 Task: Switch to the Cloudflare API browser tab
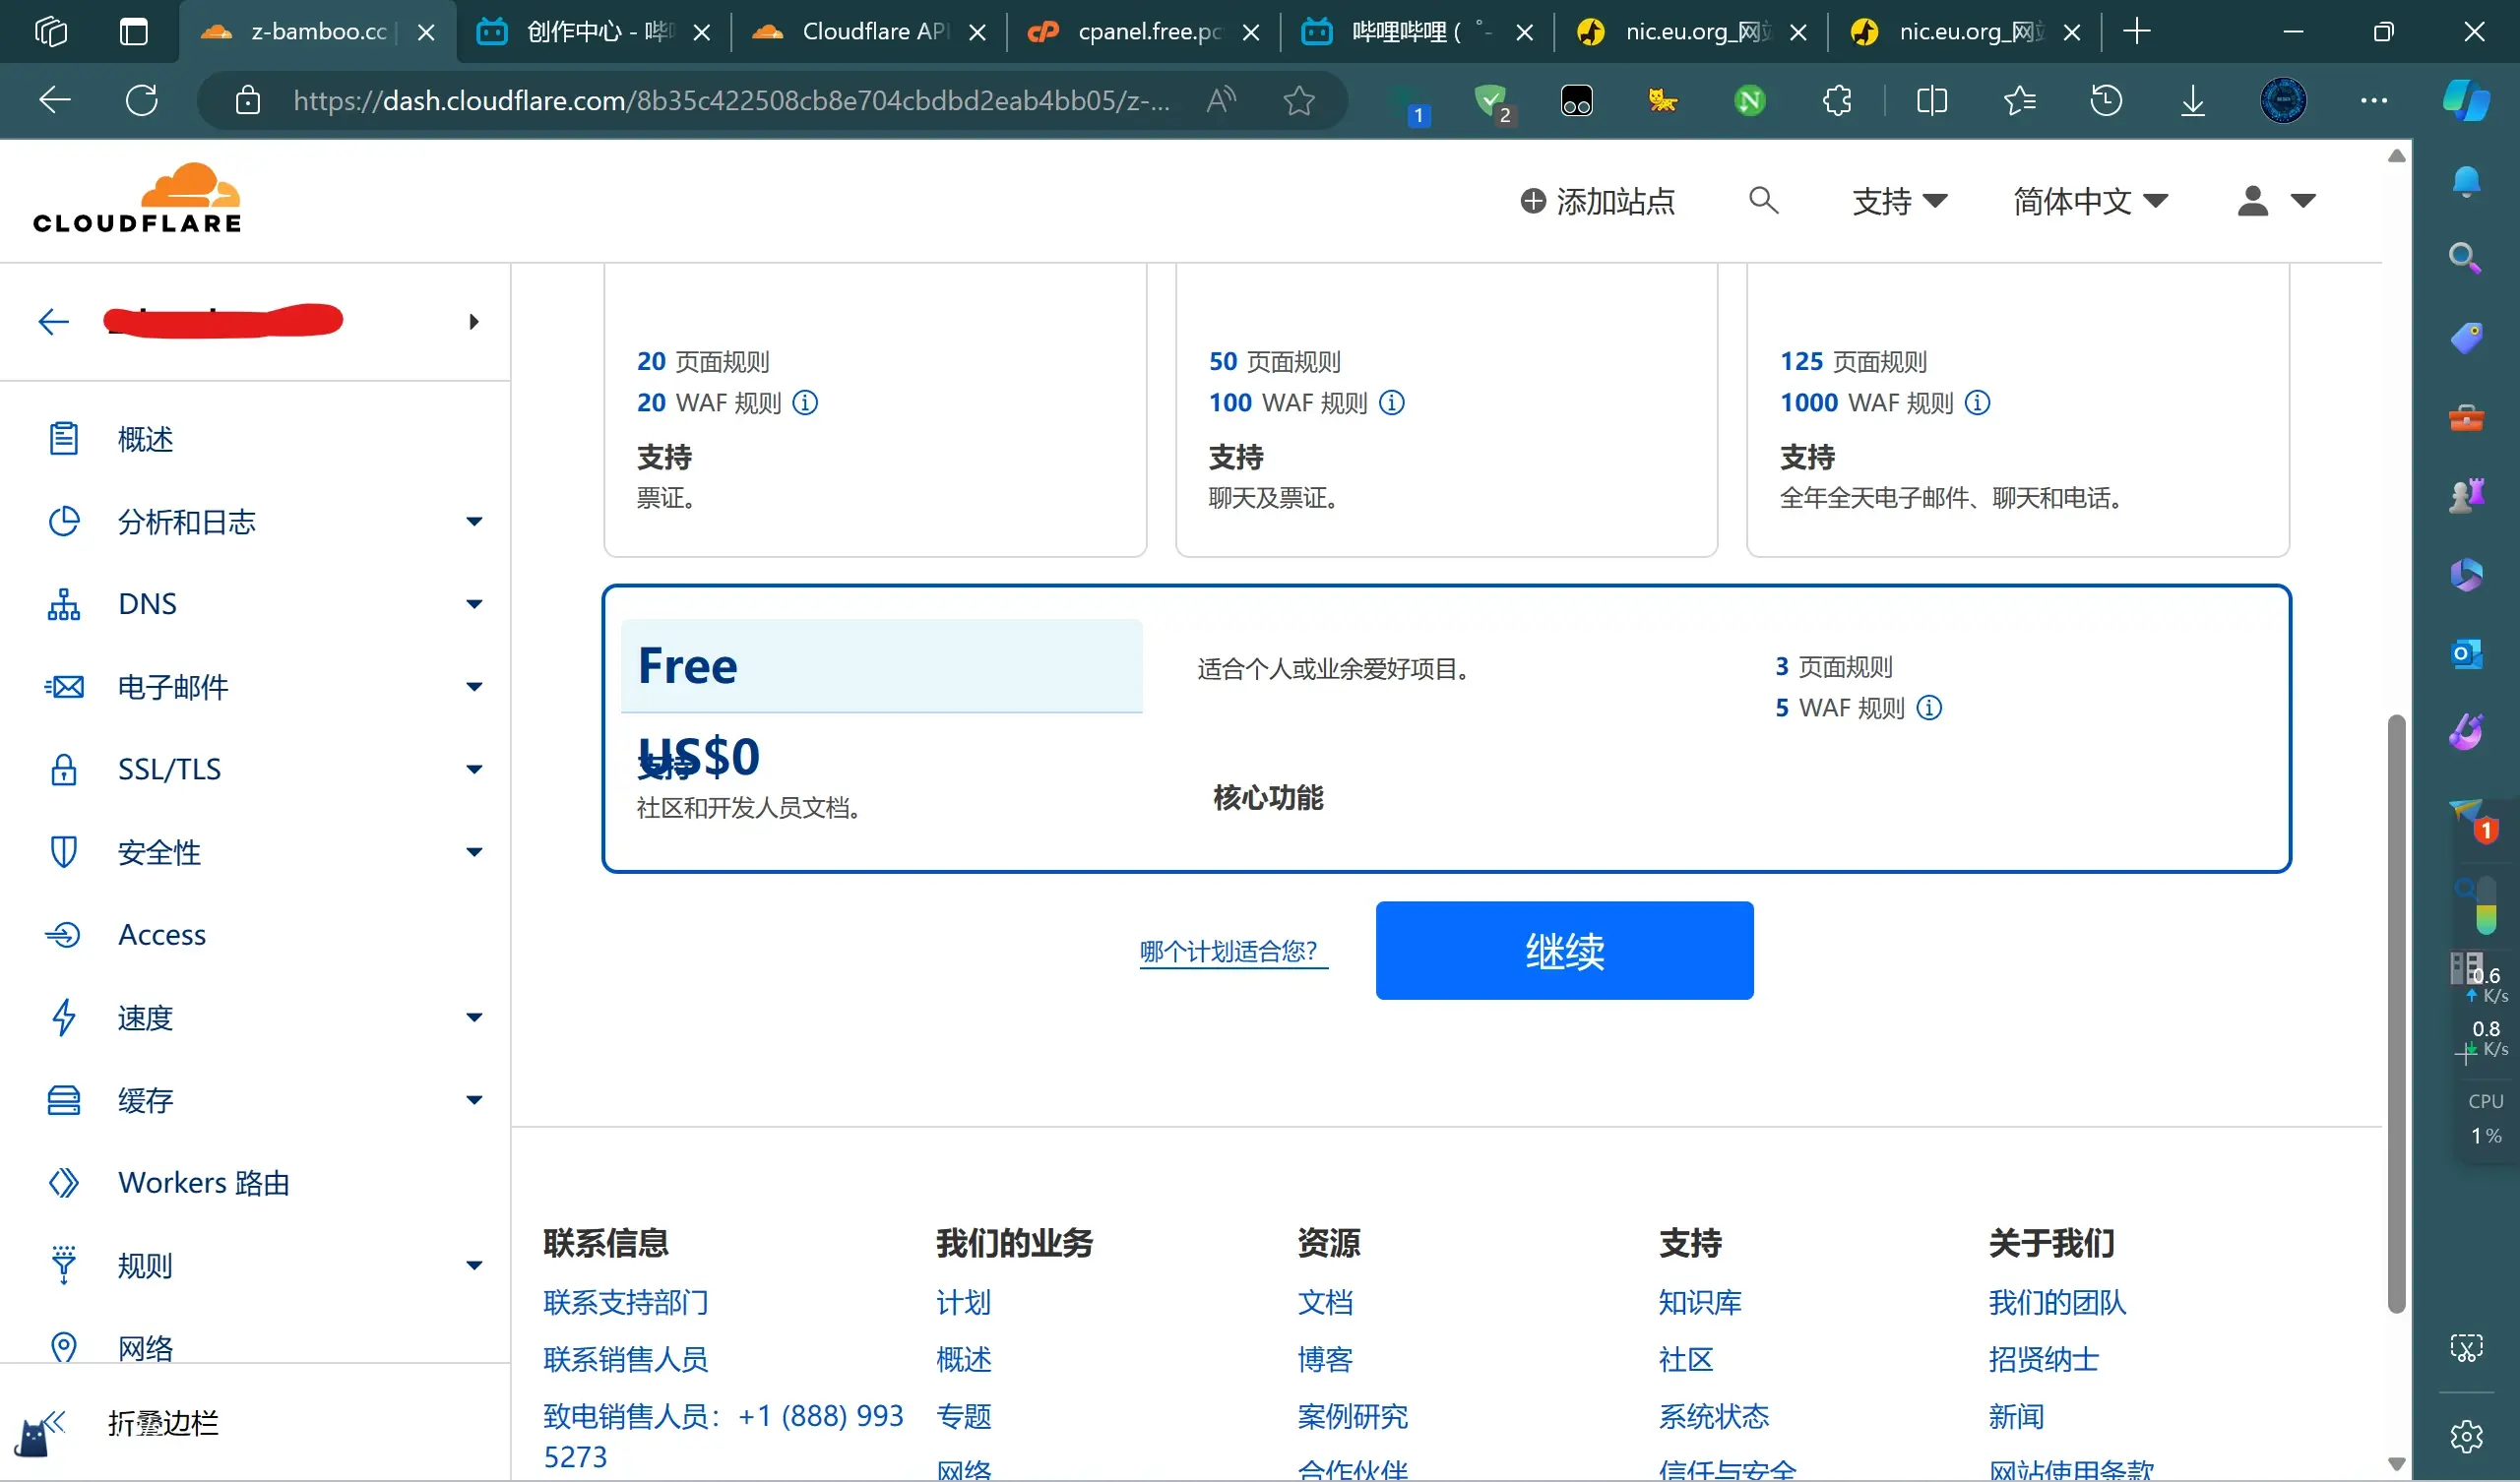868,32
